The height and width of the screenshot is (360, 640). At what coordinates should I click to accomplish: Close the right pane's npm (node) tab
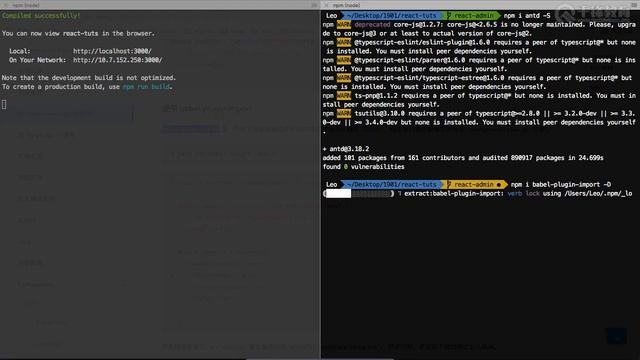click(x=326, y=5)
